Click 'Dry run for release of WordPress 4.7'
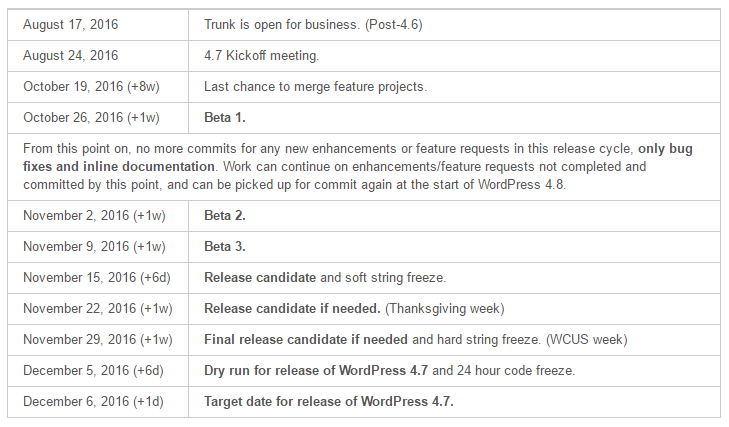The height and width of the screenshot is (427, 729). pyautogui.click(x=316, y=371)
